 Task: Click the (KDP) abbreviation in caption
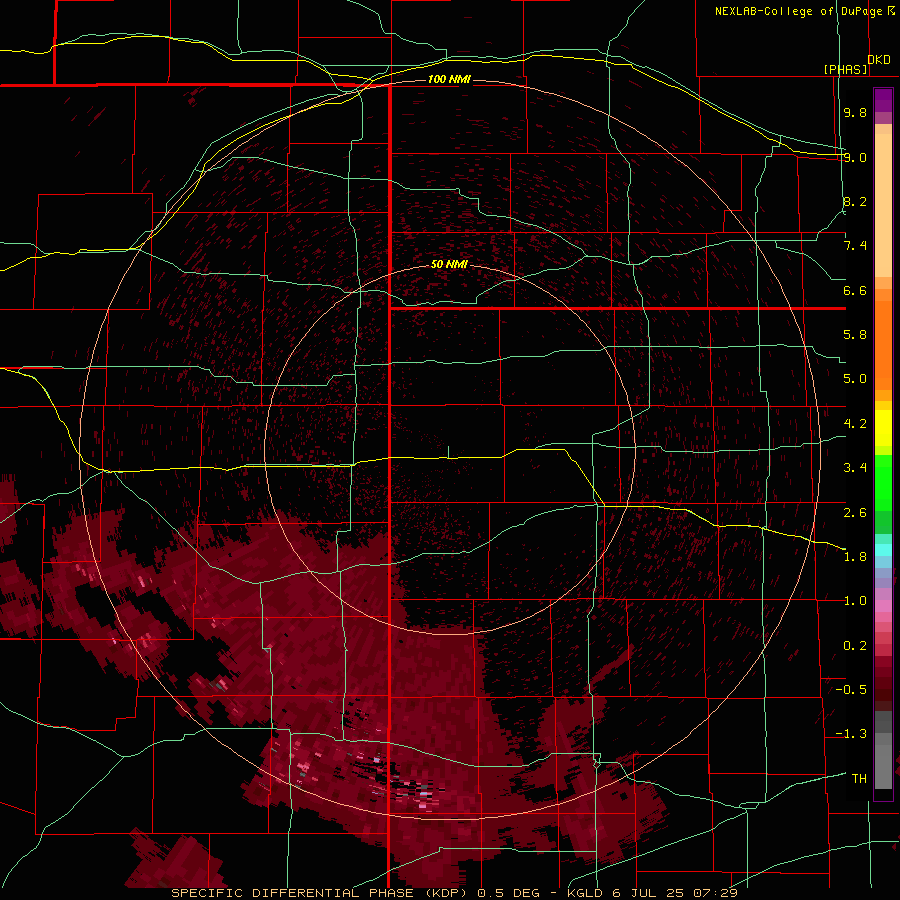[448, 893]
